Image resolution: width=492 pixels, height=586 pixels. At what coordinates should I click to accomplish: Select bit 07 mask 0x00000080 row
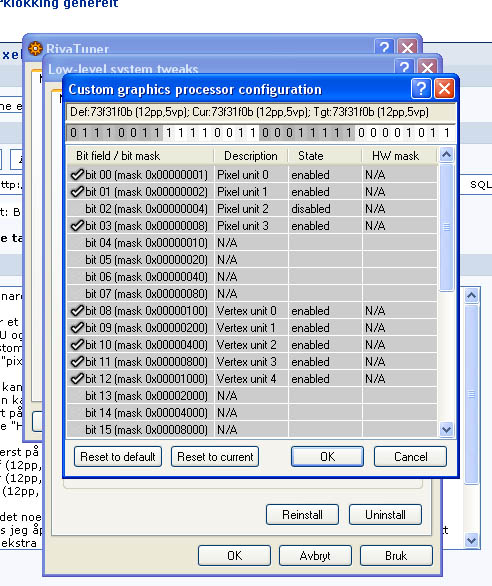(x=252, y=293)
